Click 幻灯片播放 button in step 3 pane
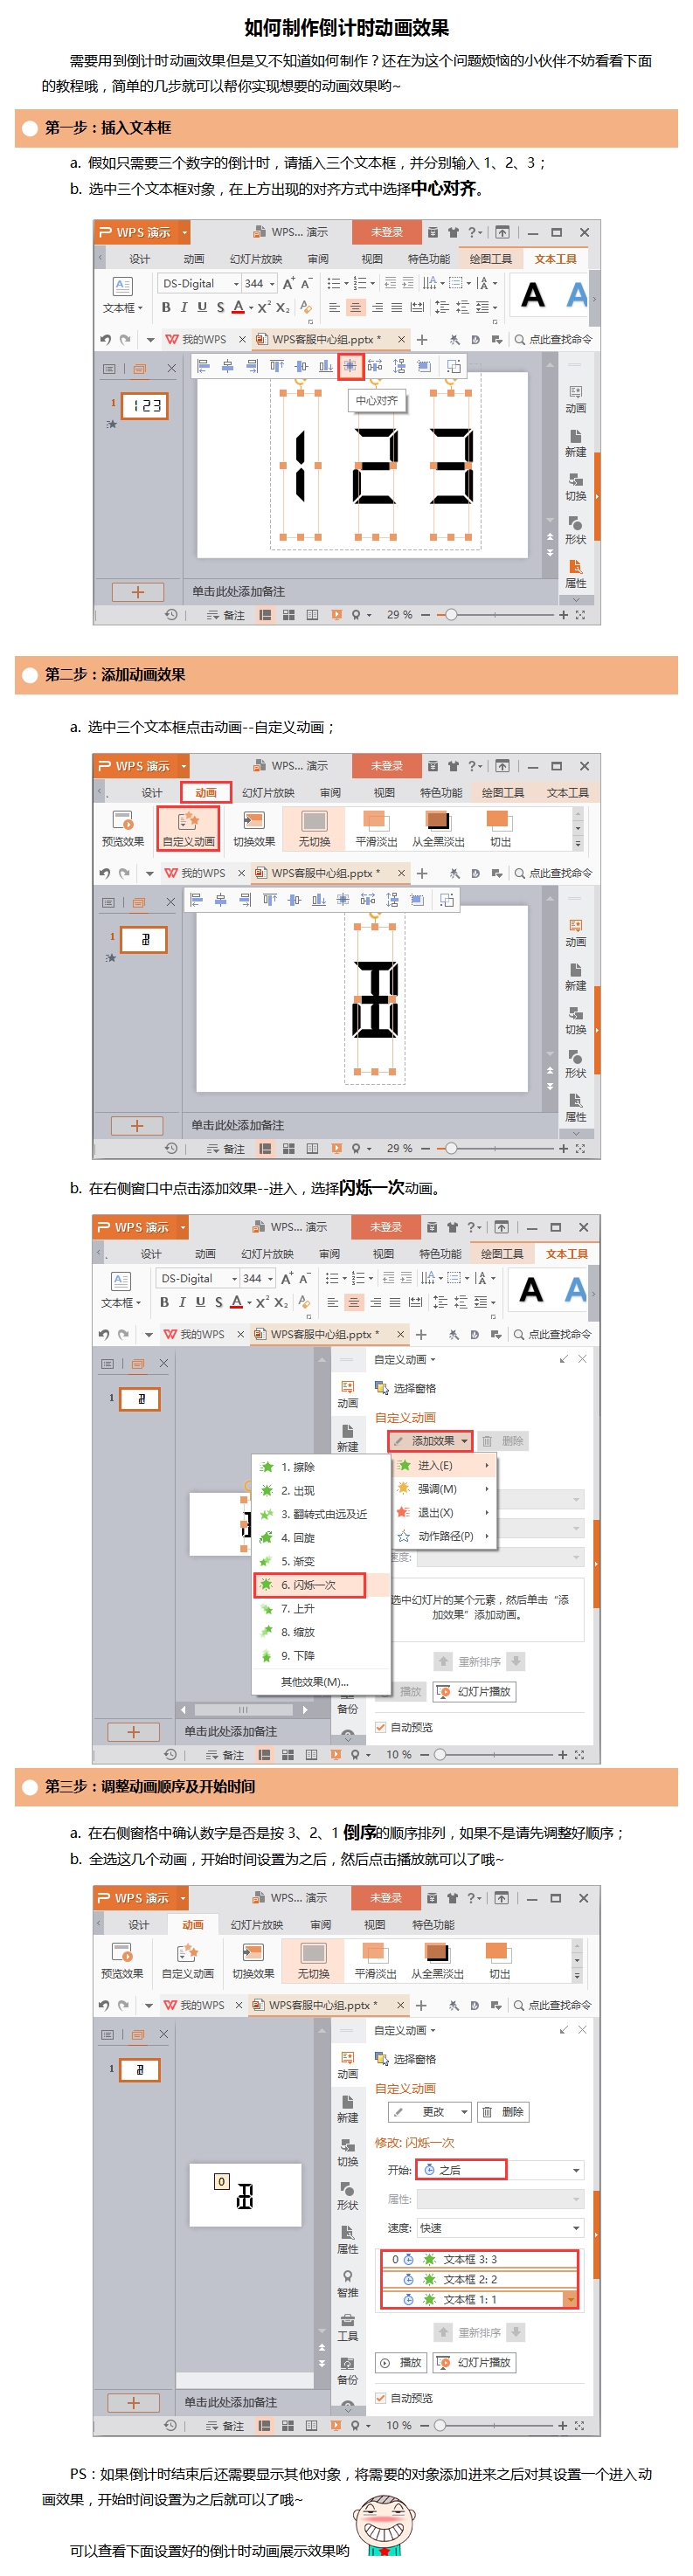This screenshot has width=693, height=2576. pyautogui.click(x=475, y=2362)
